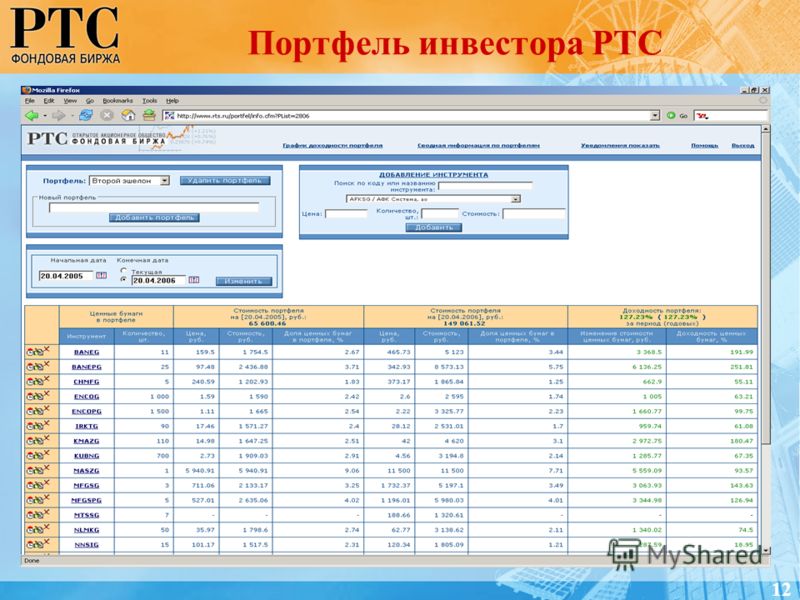The height and width of the screenshot is (600, 800).
Task: Click red X icon on MTSSG row
Action: coord(46,512)
